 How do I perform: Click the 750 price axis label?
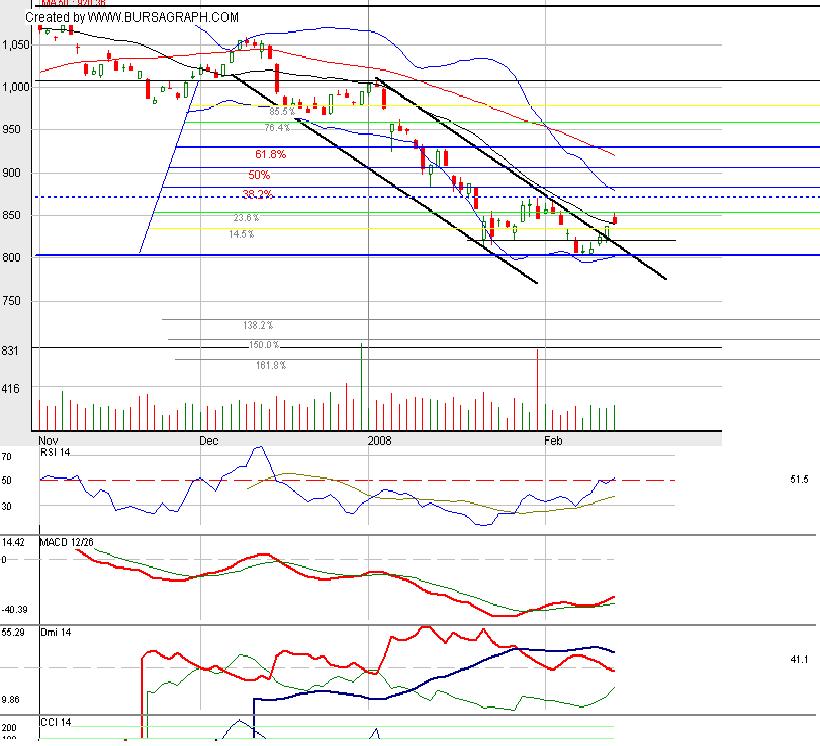coord(10,301)
